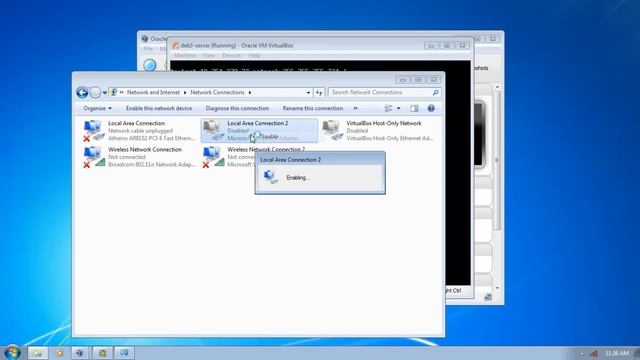This screenshot has width=640, height=360.
Task: Click the 'Enabling...' status text
Action: coord(298,178)
